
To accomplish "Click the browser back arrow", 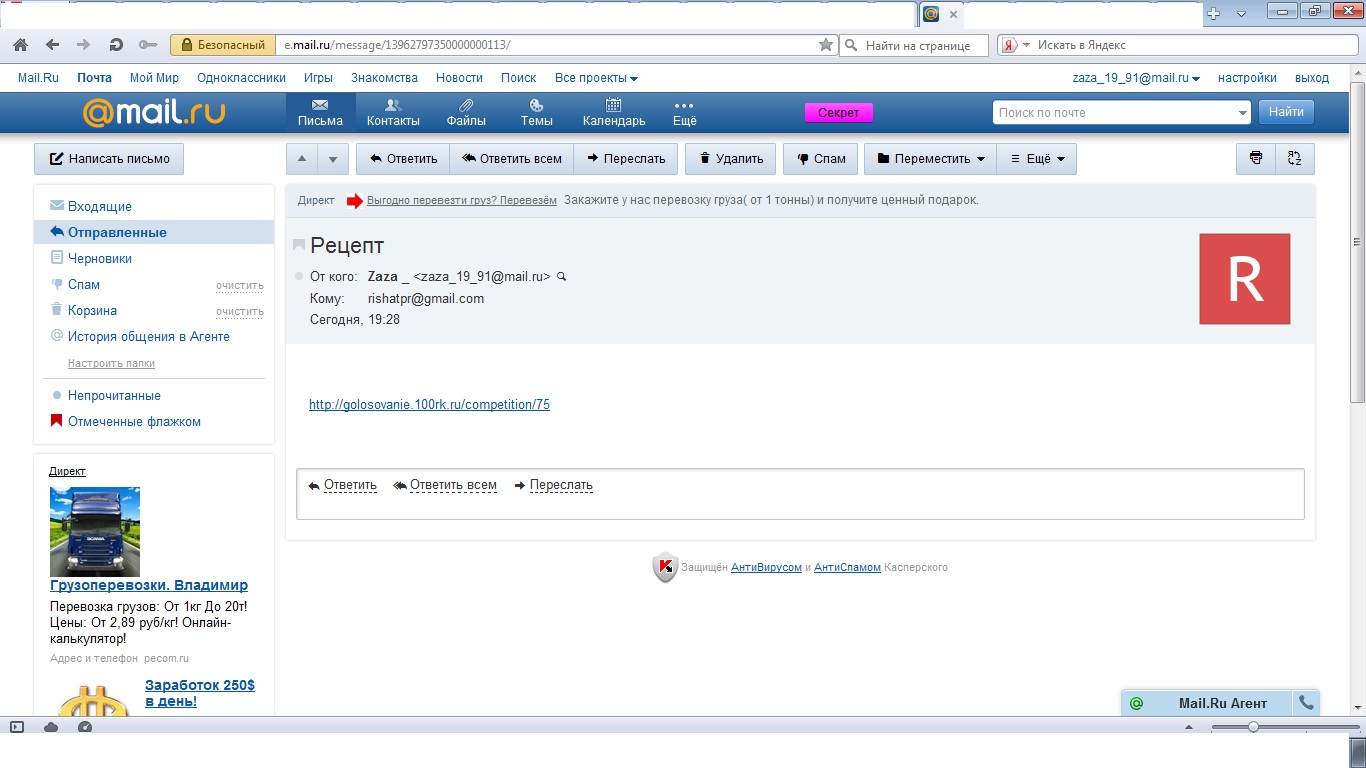I will 52,45.
